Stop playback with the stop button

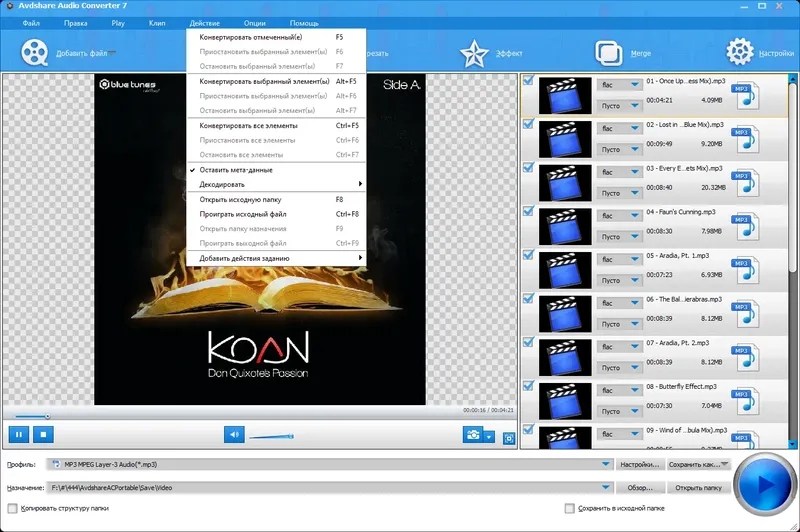[43, 435]
